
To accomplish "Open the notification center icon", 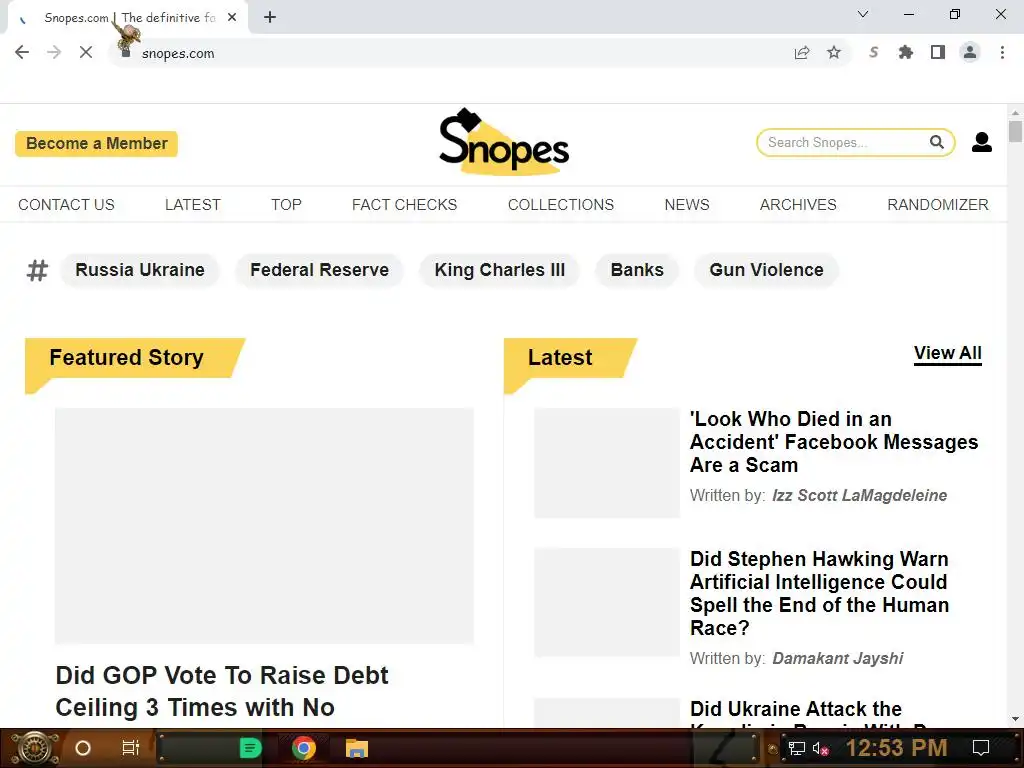I will (981, 748).
